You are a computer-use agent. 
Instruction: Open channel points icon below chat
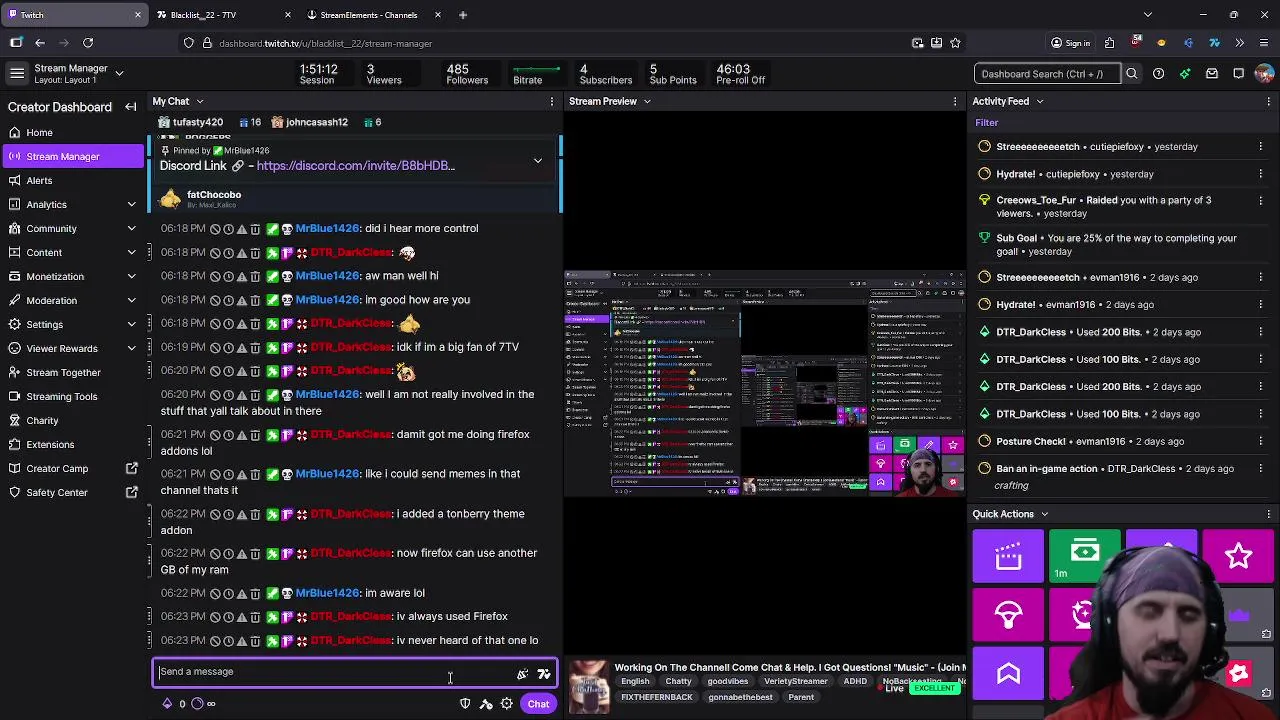197,704
